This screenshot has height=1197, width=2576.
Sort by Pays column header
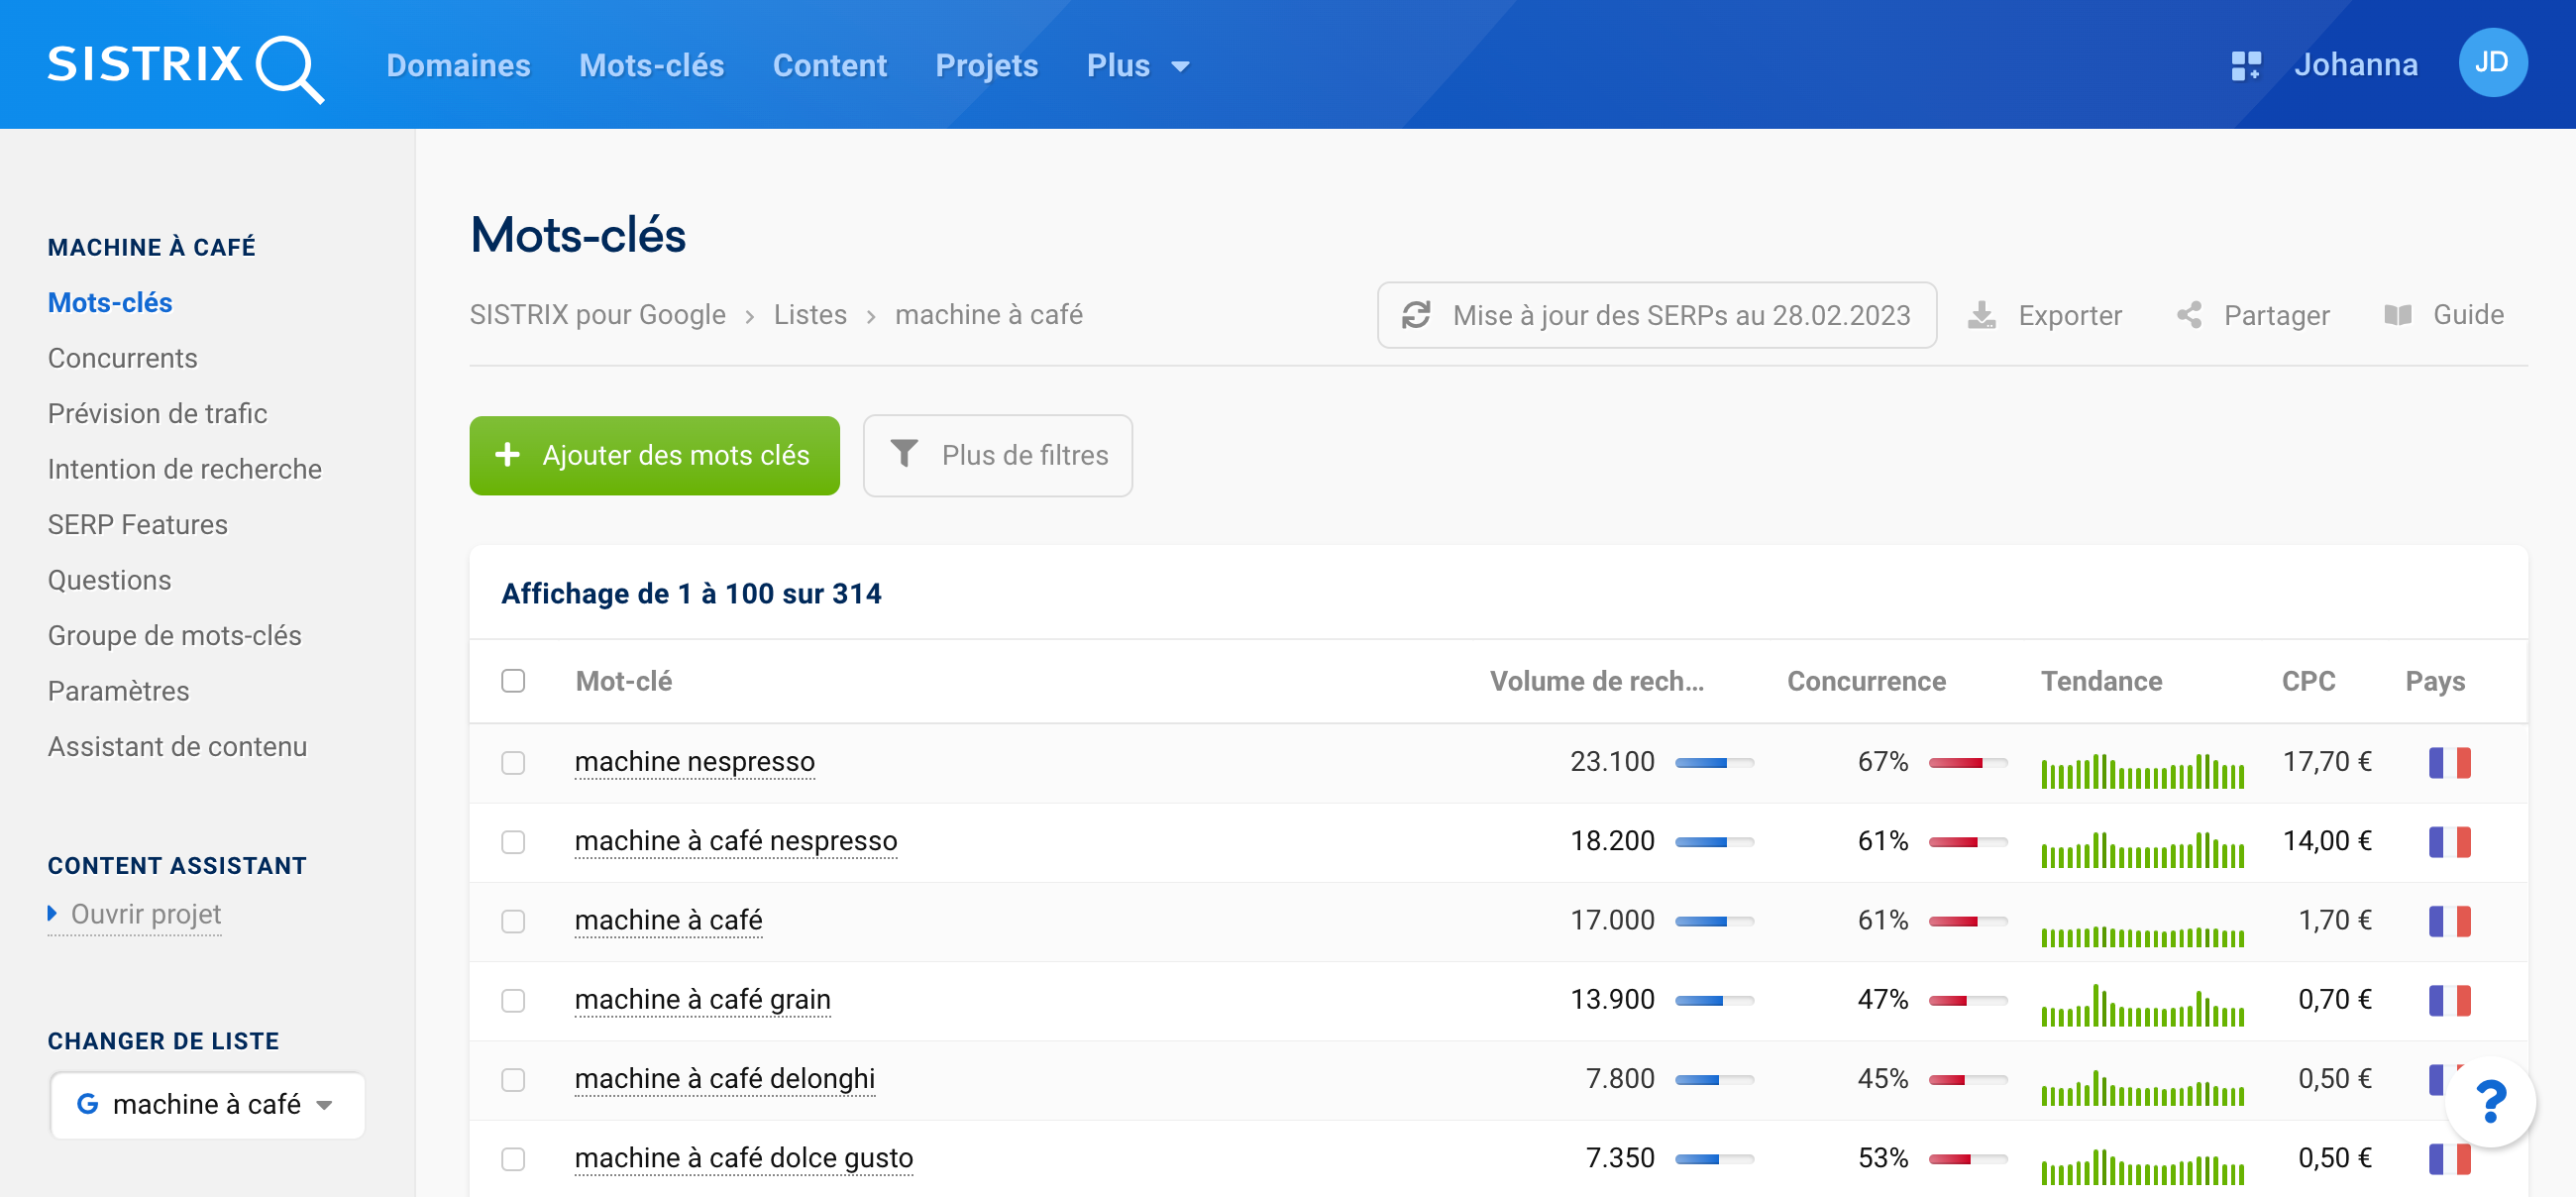tap(2435, 681)
